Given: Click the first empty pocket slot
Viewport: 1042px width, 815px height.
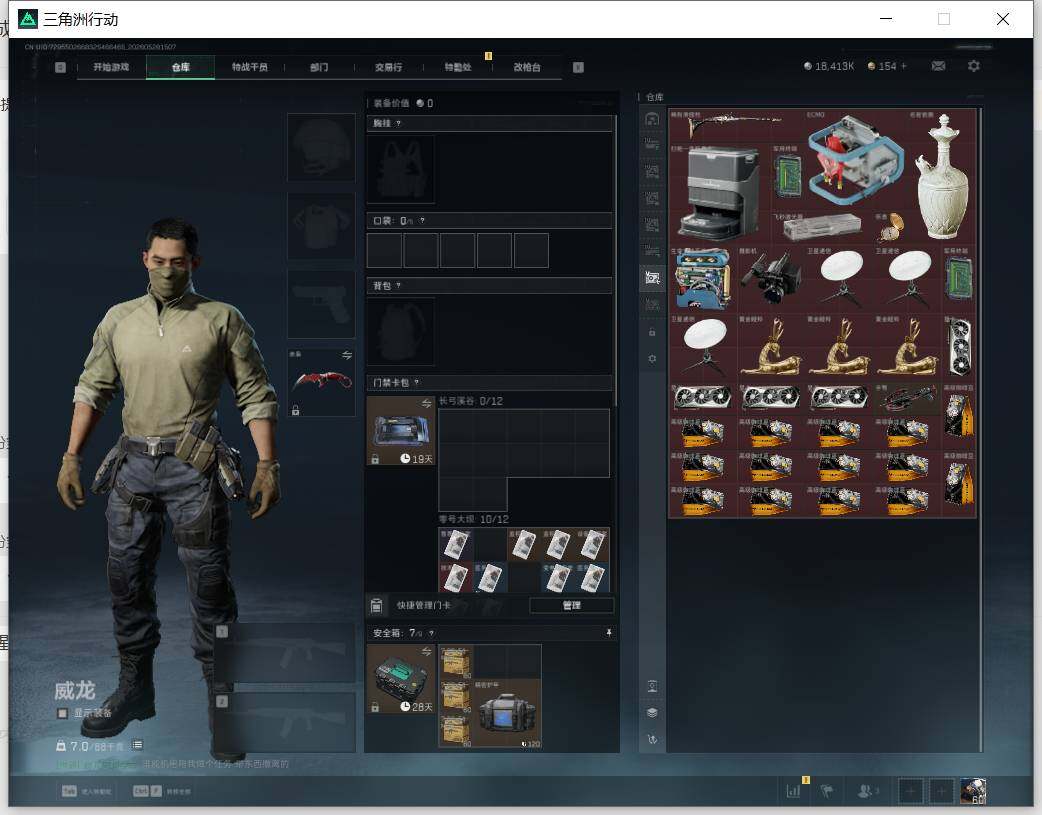Looking at the screenshot, I should point(384,251).
